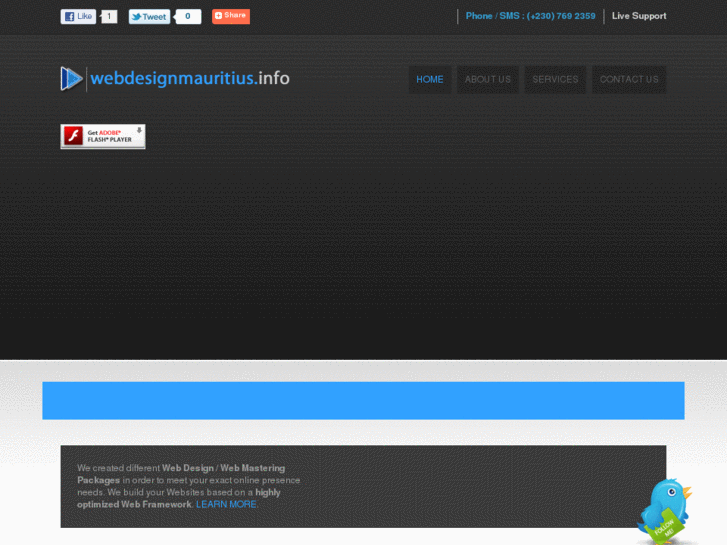The image size is (727, 545).
Task: Open the CONTACT US menu item
Action: click(x=629, y=80)
